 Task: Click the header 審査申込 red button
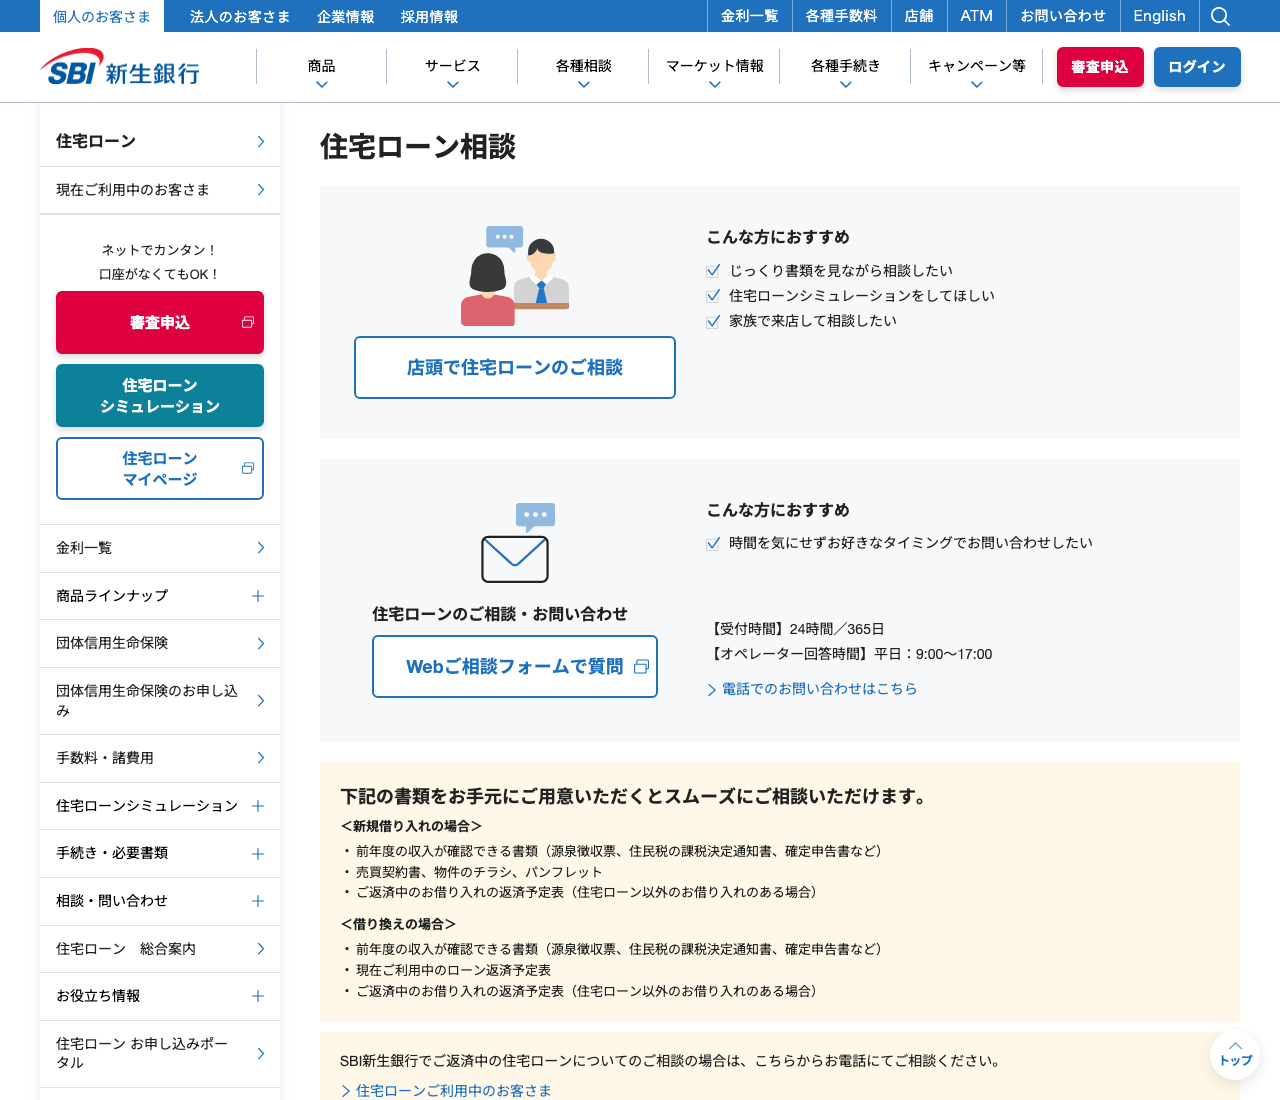coord(1100,67)
